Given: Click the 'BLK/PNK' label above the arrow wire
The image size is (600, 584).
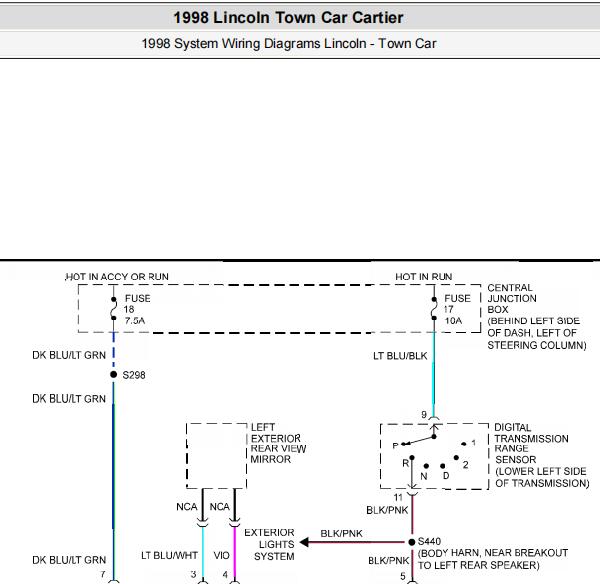Looking at the screenshot, I should coord(341,533).
